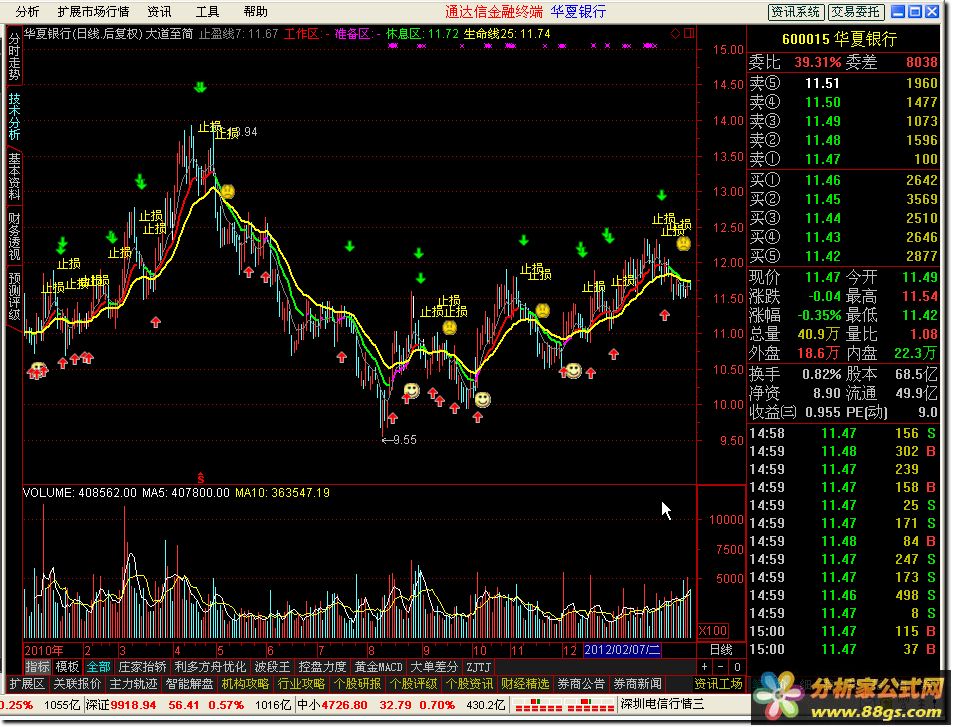
Task: Open the 帮助 menu
Action: click(255, 12)
